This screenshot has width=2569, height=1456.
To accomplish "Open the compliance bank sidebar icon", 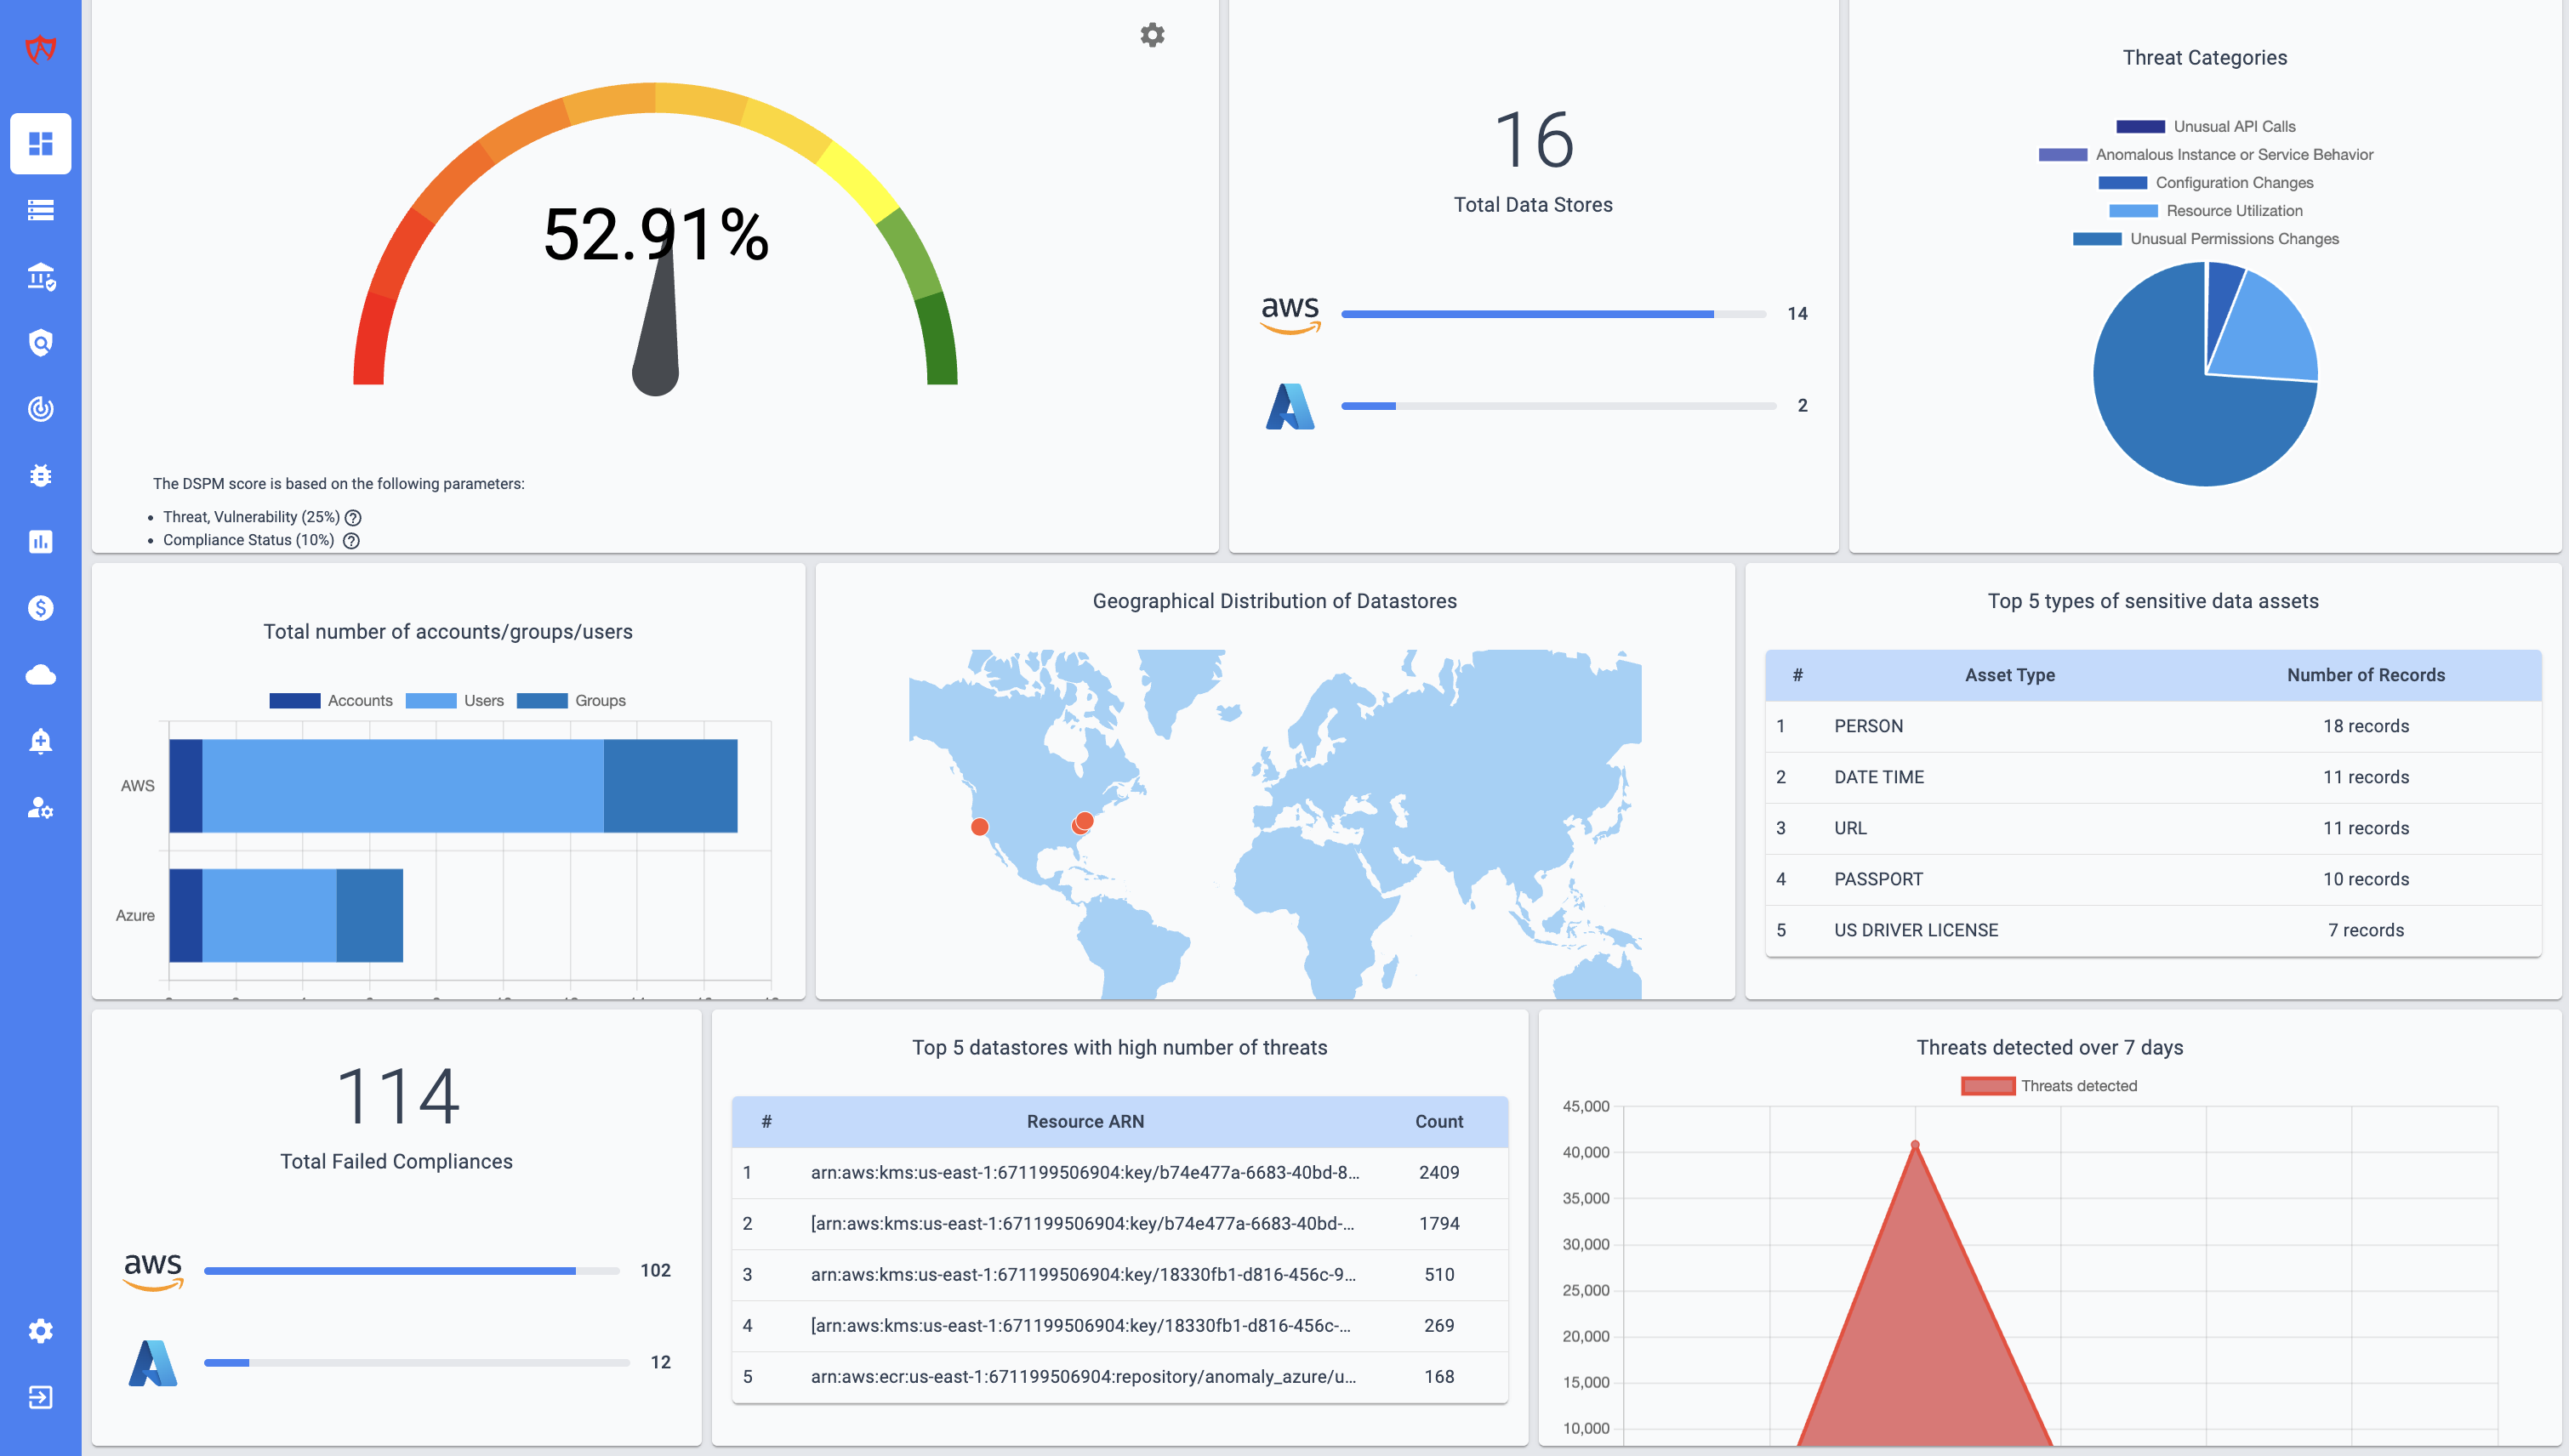I will click(x=40, y=277).
